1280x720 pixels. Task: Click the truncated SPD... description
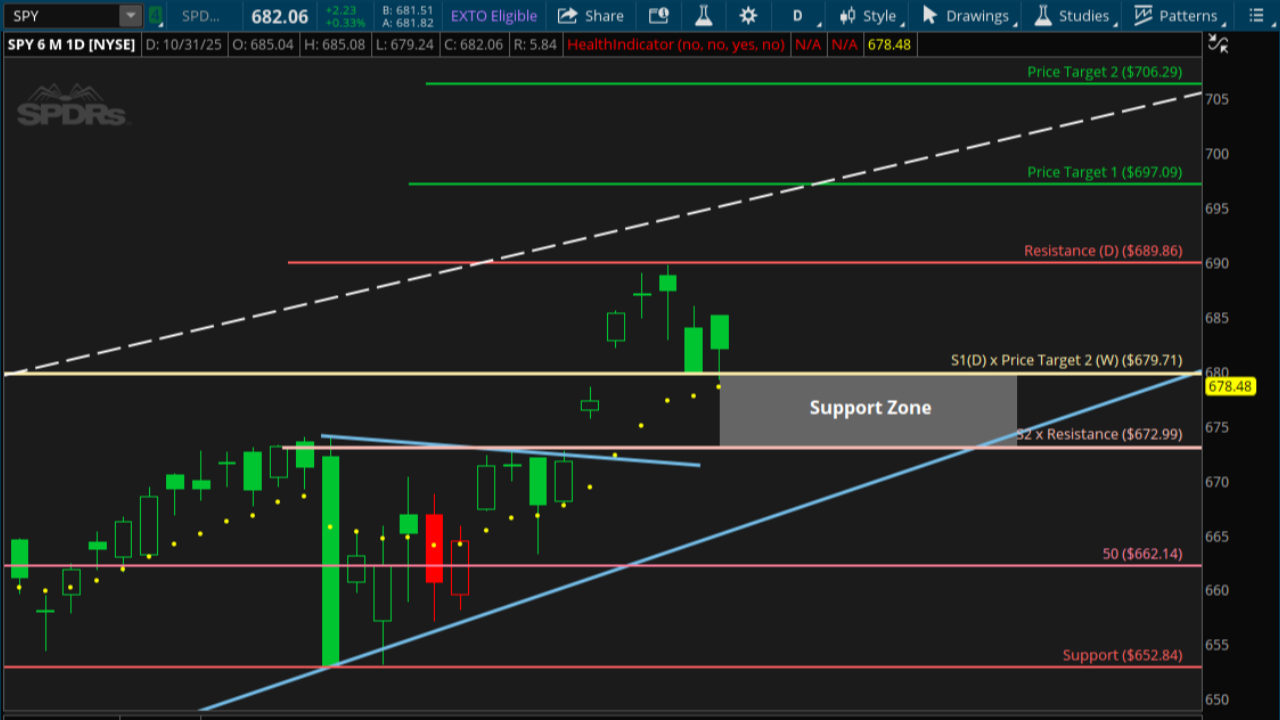203,16
